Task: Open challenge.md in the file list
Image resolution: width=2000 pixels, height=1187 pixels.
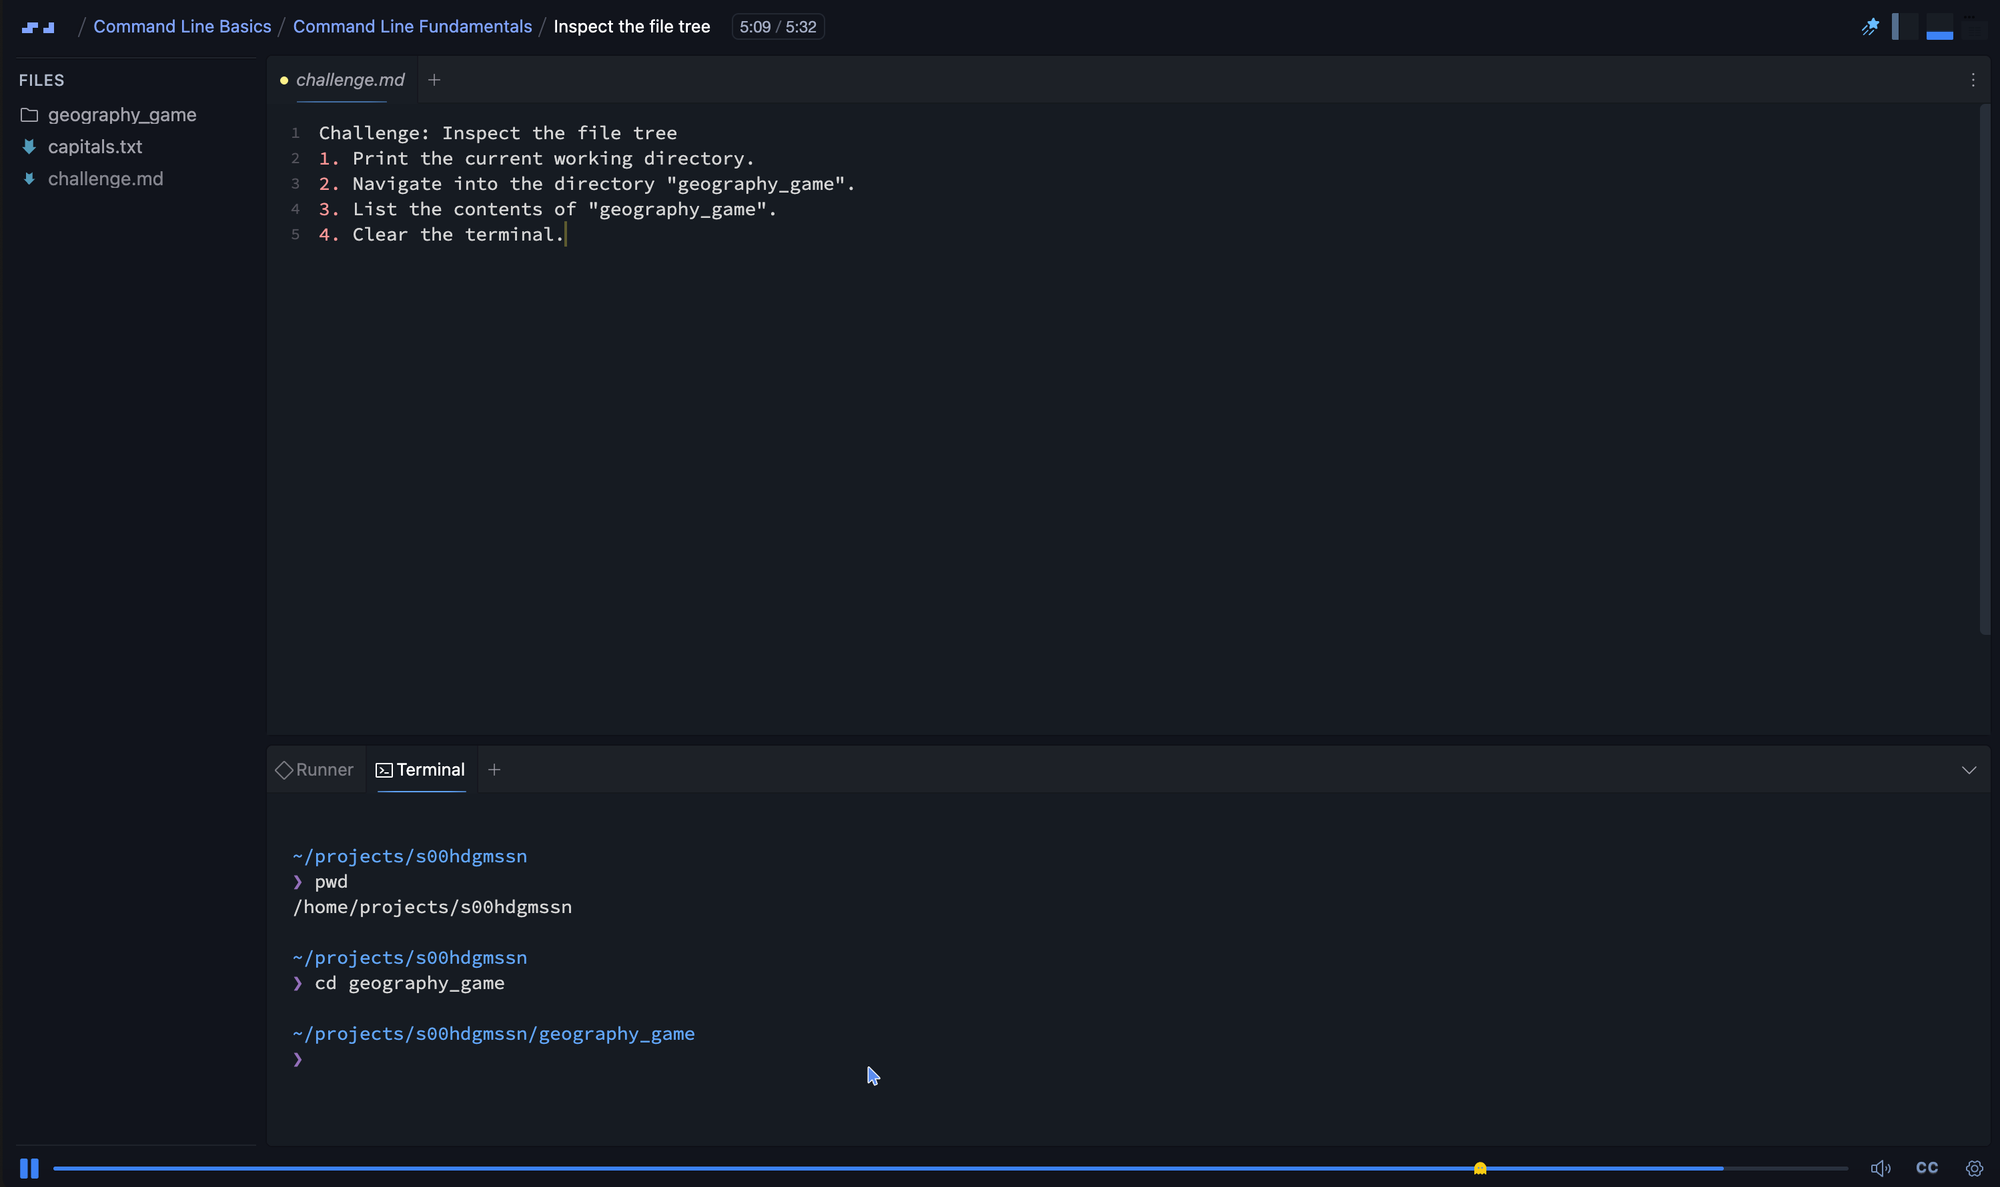Action: pos(105,179)
